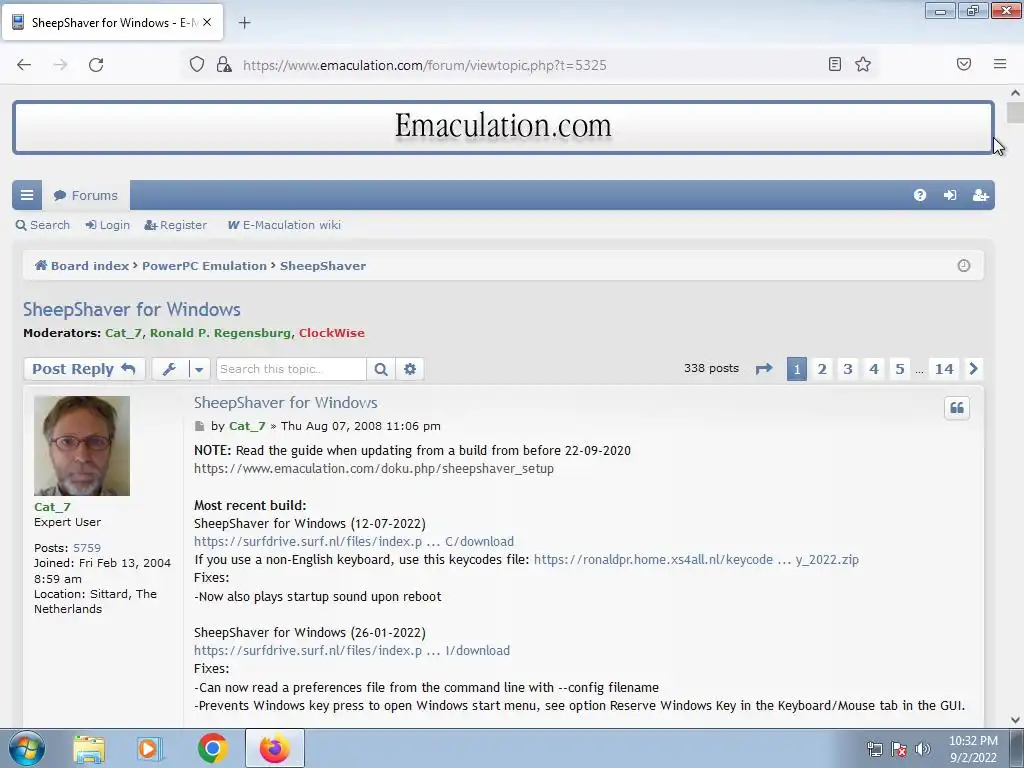Open PowerPC Emulation breadcrumb
This screenshot has height=768, width=1024.
click(x=204, y=266)
